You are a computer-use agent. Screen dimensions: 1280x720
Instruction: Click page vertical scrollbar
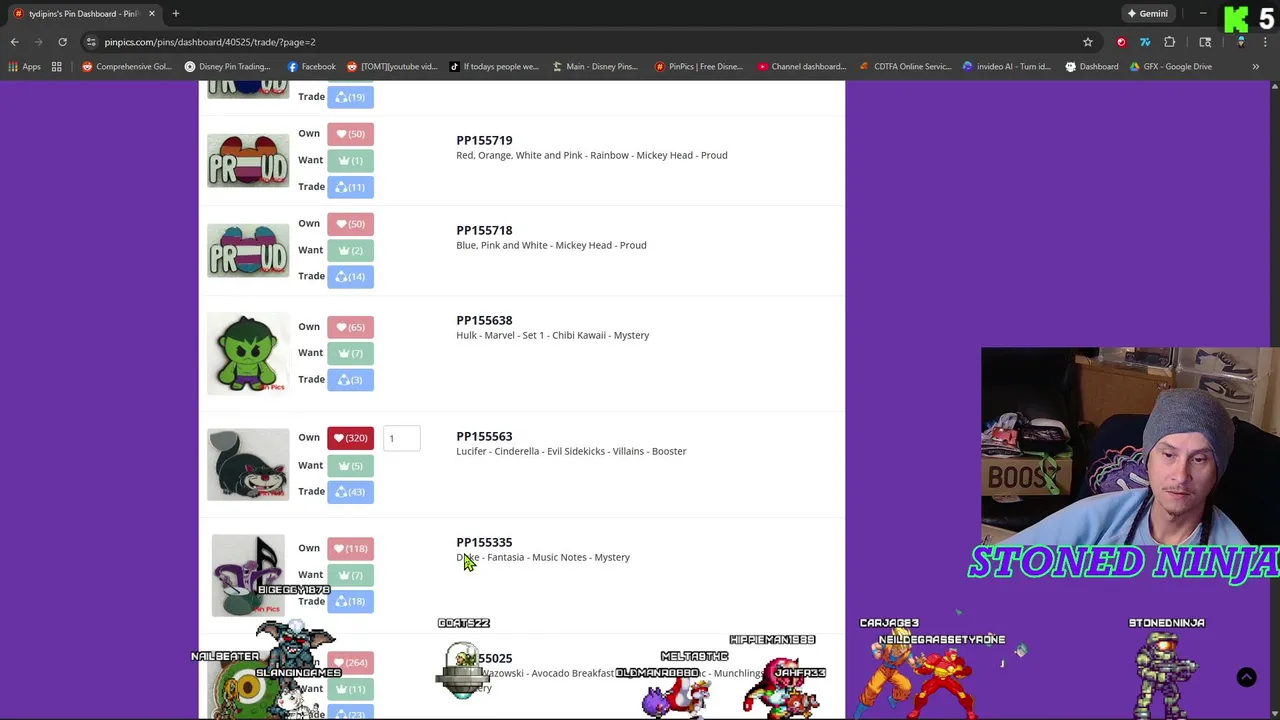pos(1274,400)
